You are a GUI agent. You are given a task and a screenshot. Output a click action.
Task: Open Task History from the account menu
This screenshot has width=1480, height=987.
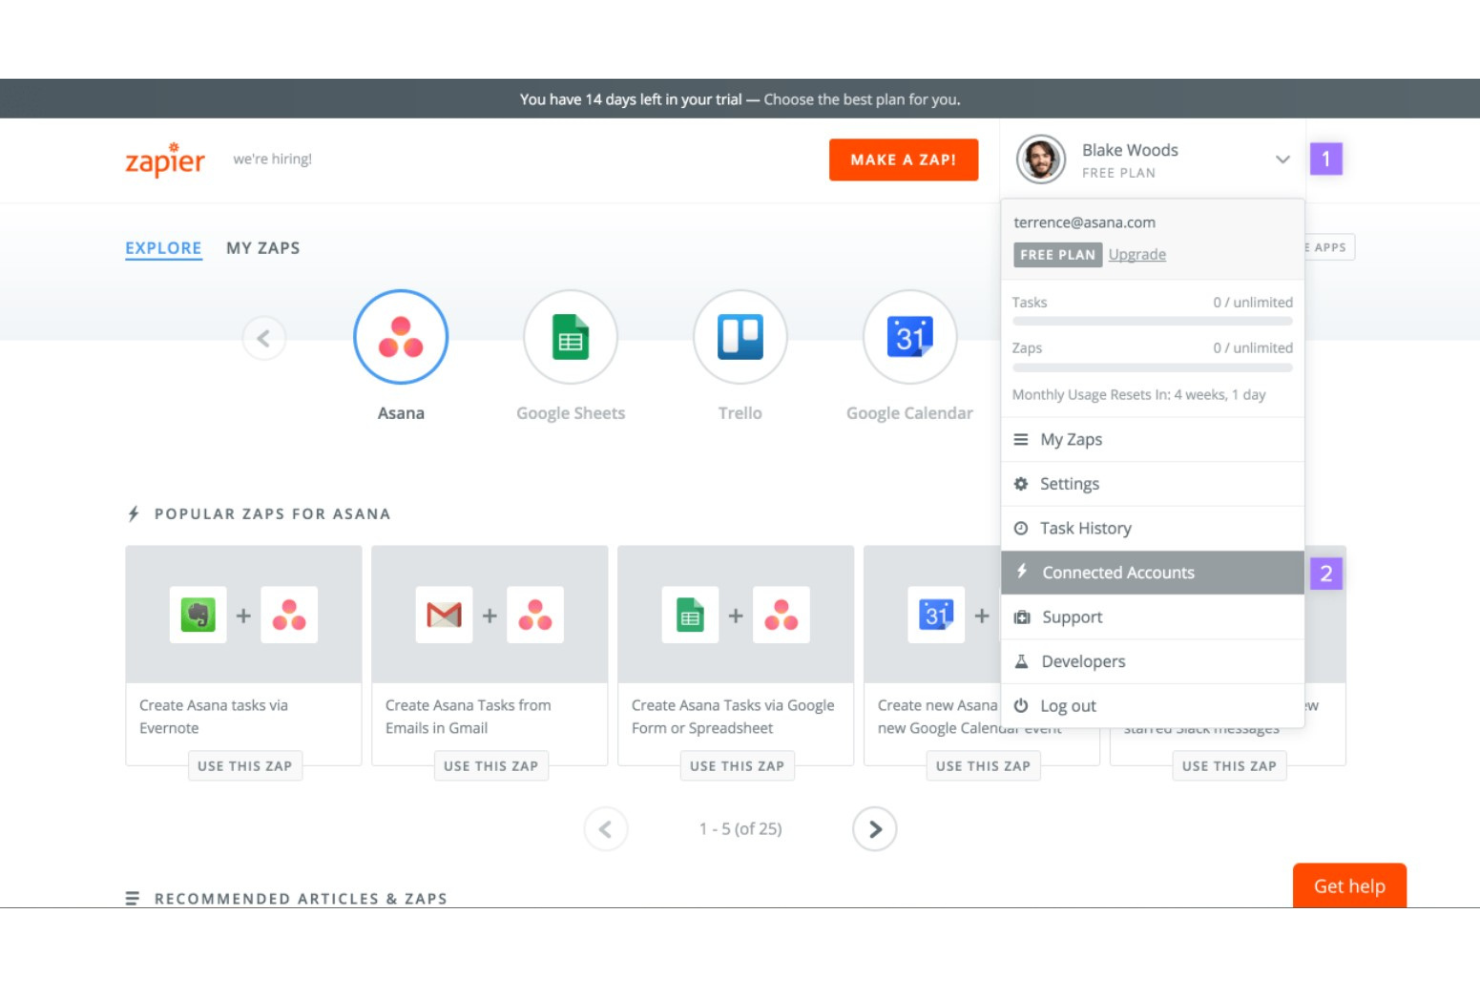pos(1086,528)
